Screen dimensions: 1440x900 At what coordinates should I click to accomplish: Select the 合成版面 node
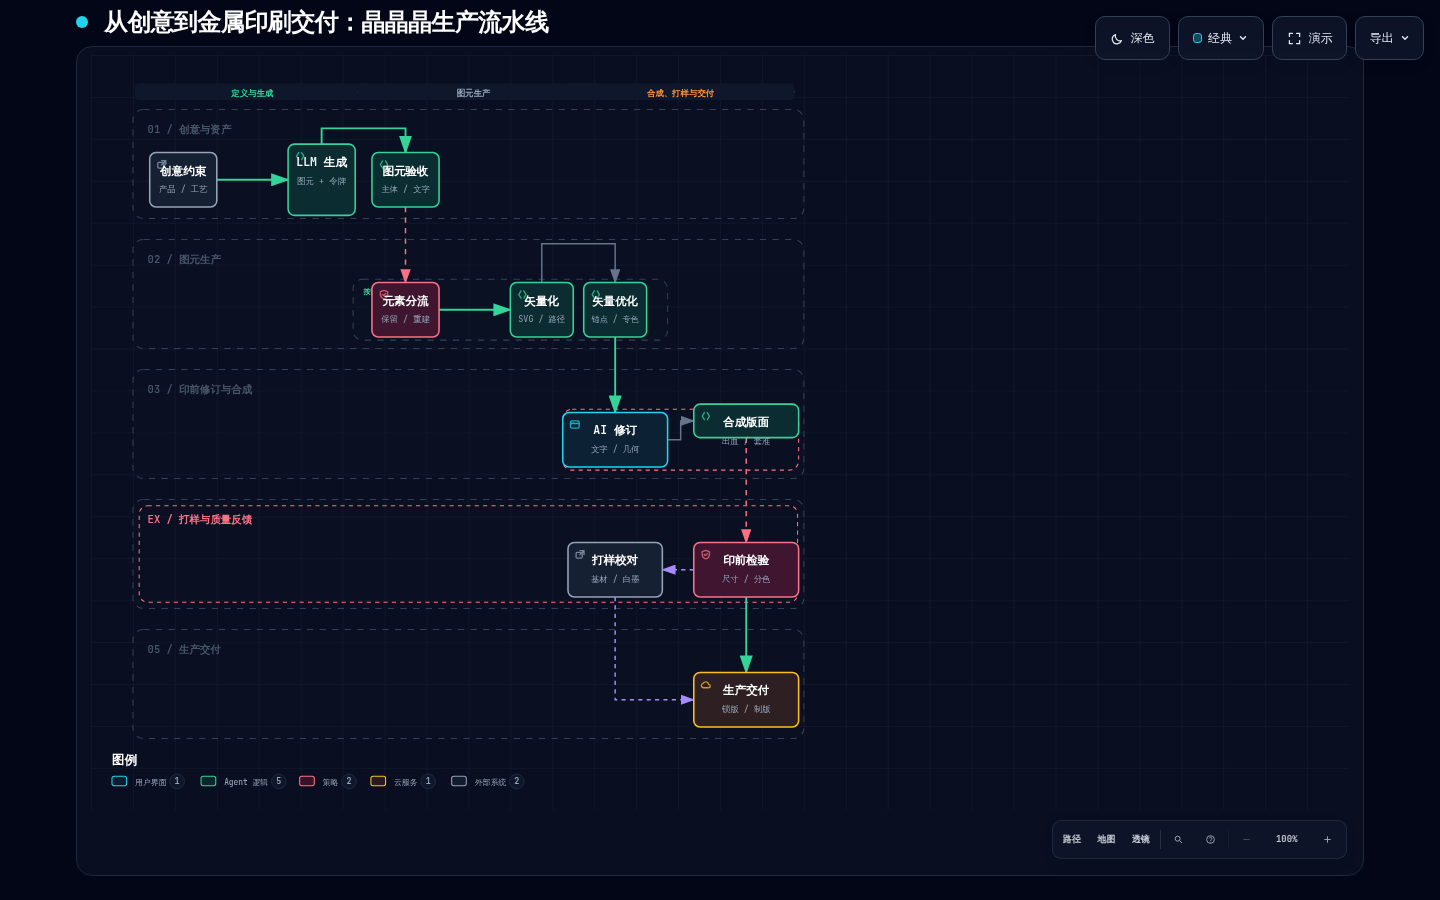(x=746, y=421)
